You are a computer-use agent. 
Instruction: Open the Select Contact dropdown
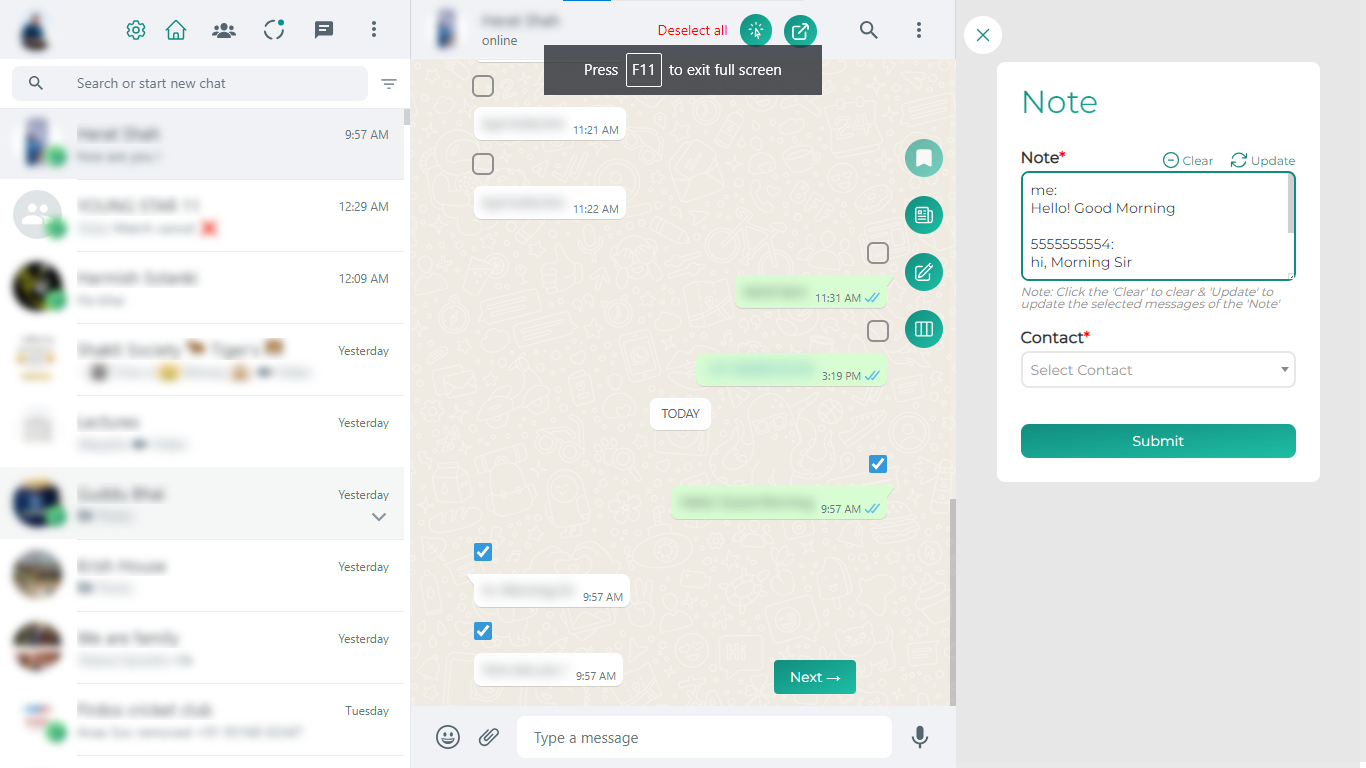coord(1157,369)
